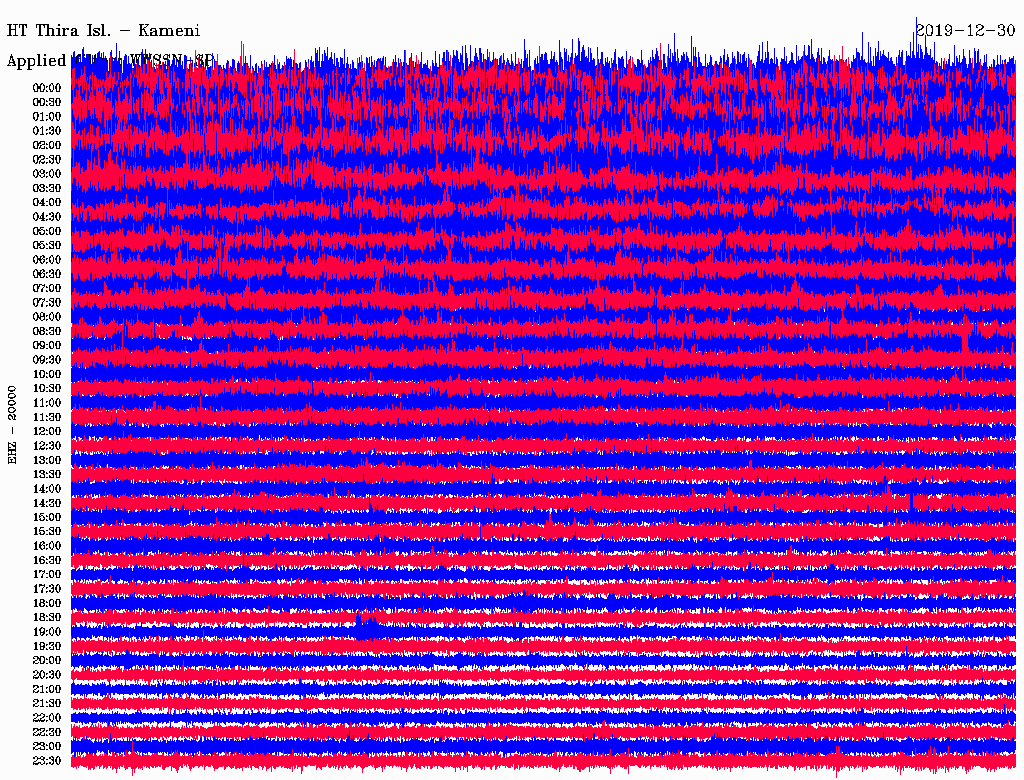Select the 02:30 time label
The height and width of the screenshot is (780, 1024).
(x=46, y=160)
